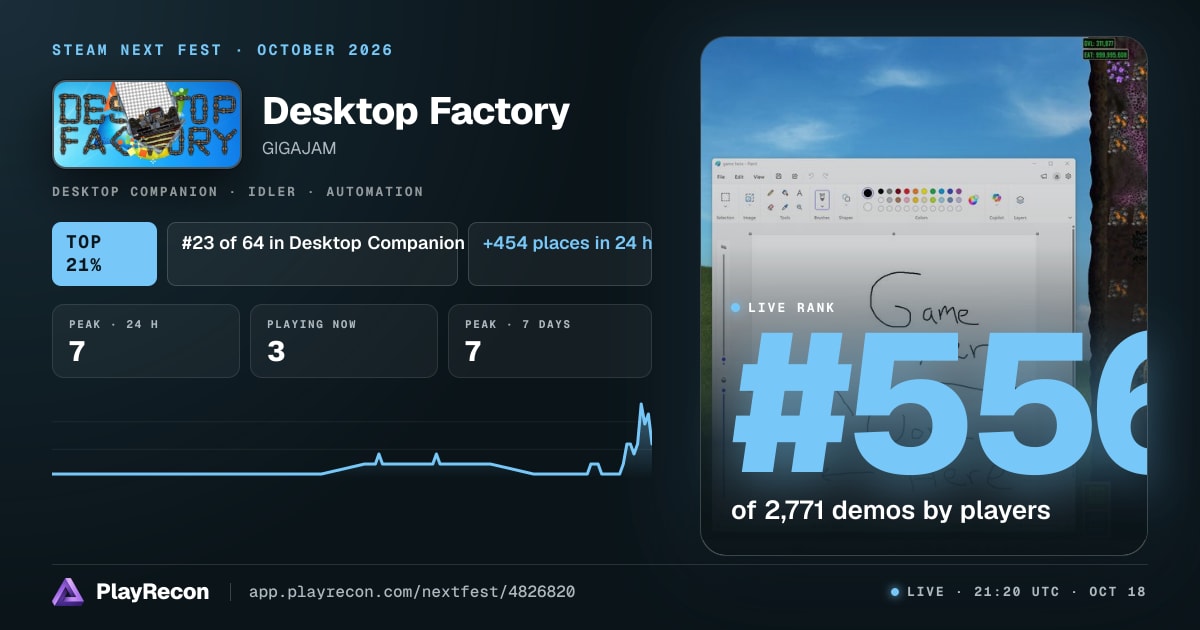Open the View menu in Paint
The image size is (1200, 630).
pos(759,177)
